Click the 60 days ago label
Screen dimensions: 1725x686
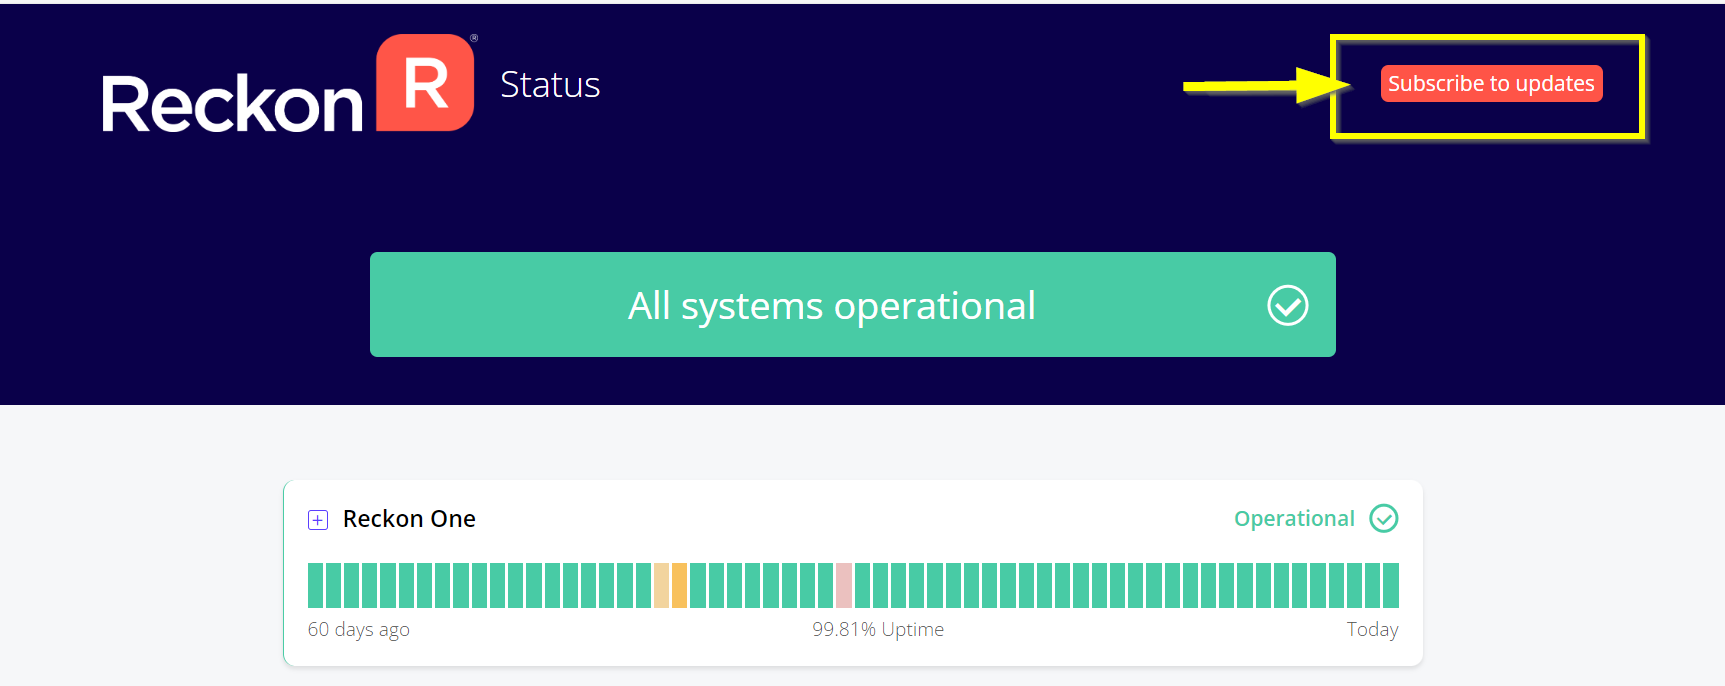coord(358,629)
